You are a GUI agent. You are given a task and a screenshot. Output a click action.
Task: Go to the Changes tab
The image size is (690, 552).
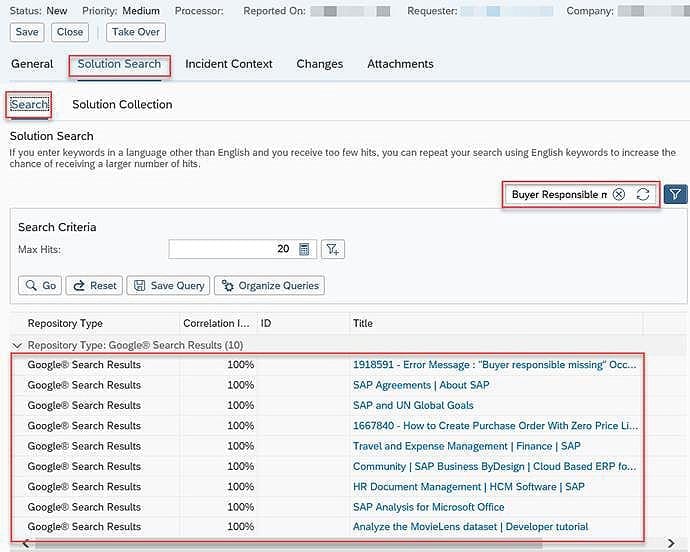tap(319, 64)
